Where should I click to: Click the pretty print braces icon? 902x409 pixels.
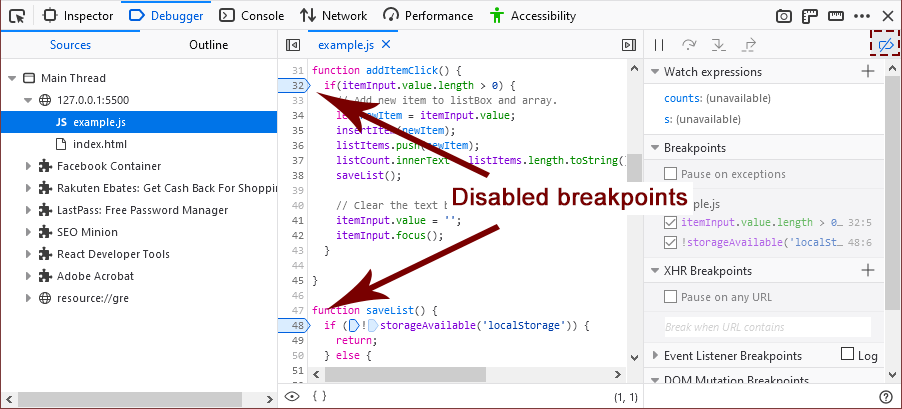319,396
